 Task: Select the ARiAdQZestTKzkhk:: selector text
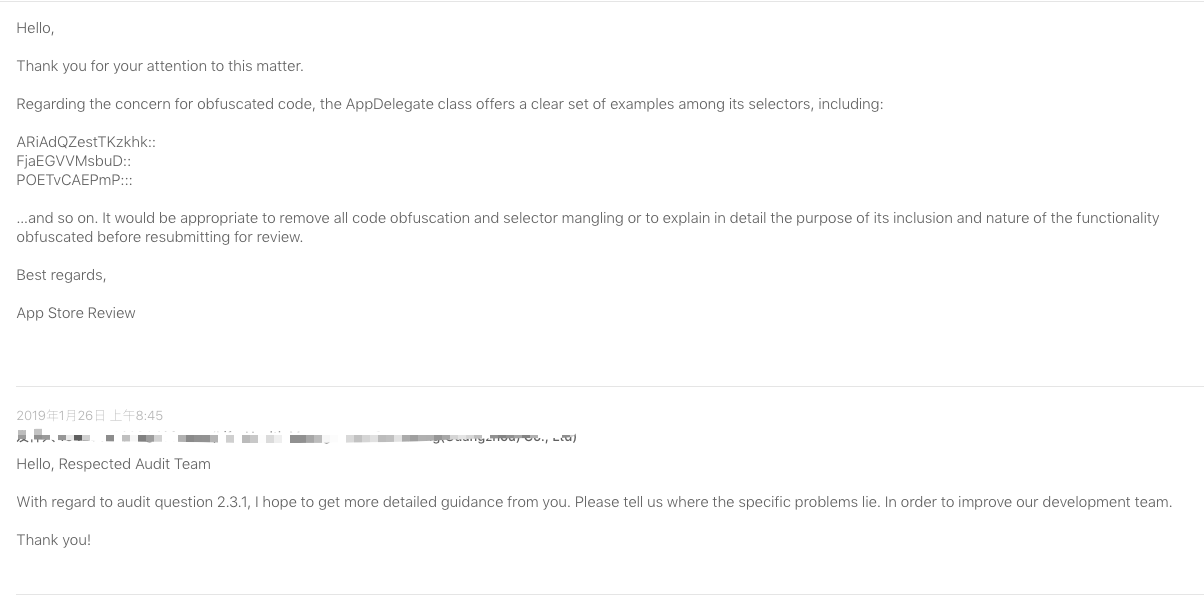tap(86, 142)
